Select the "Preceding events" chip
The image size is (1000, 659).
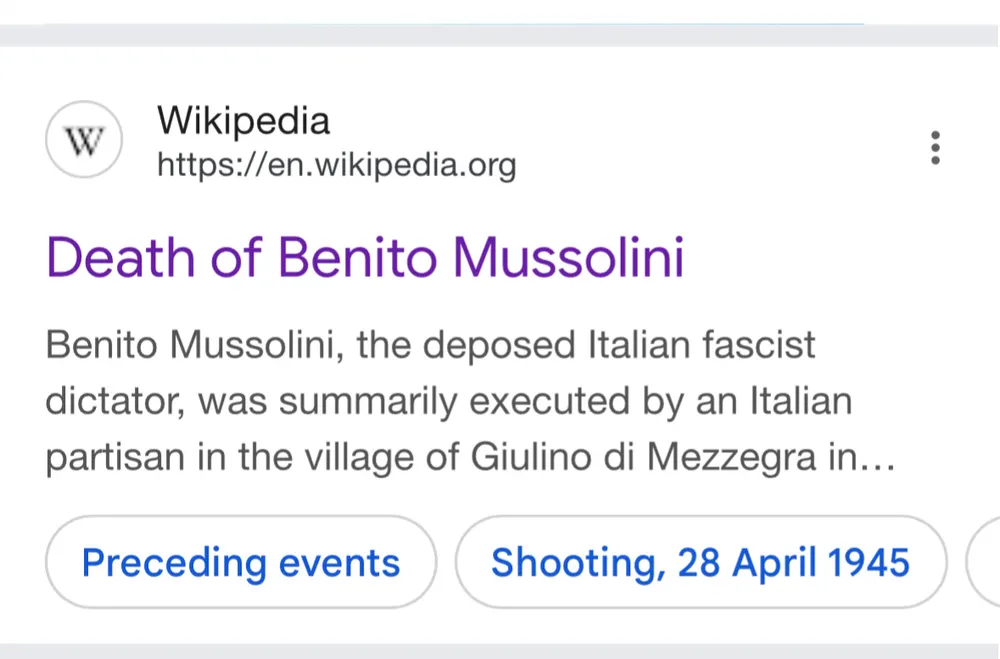click(x=241, y=562)
